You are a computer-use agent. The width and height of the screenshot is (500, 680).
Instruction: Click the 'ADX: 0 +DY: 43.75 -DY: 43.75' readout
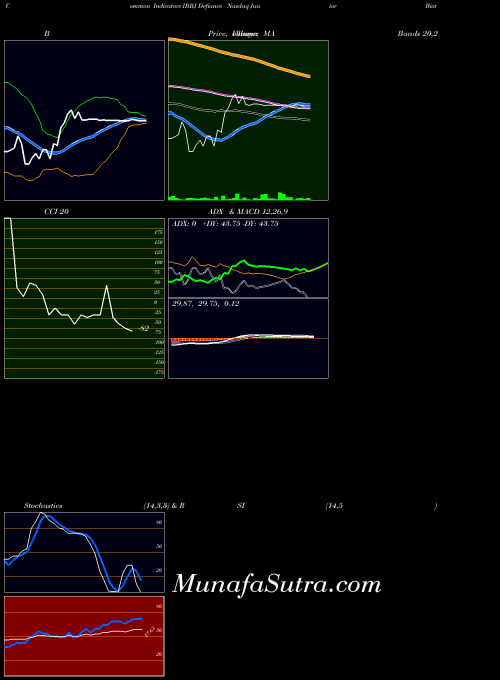tap(225, 224)
